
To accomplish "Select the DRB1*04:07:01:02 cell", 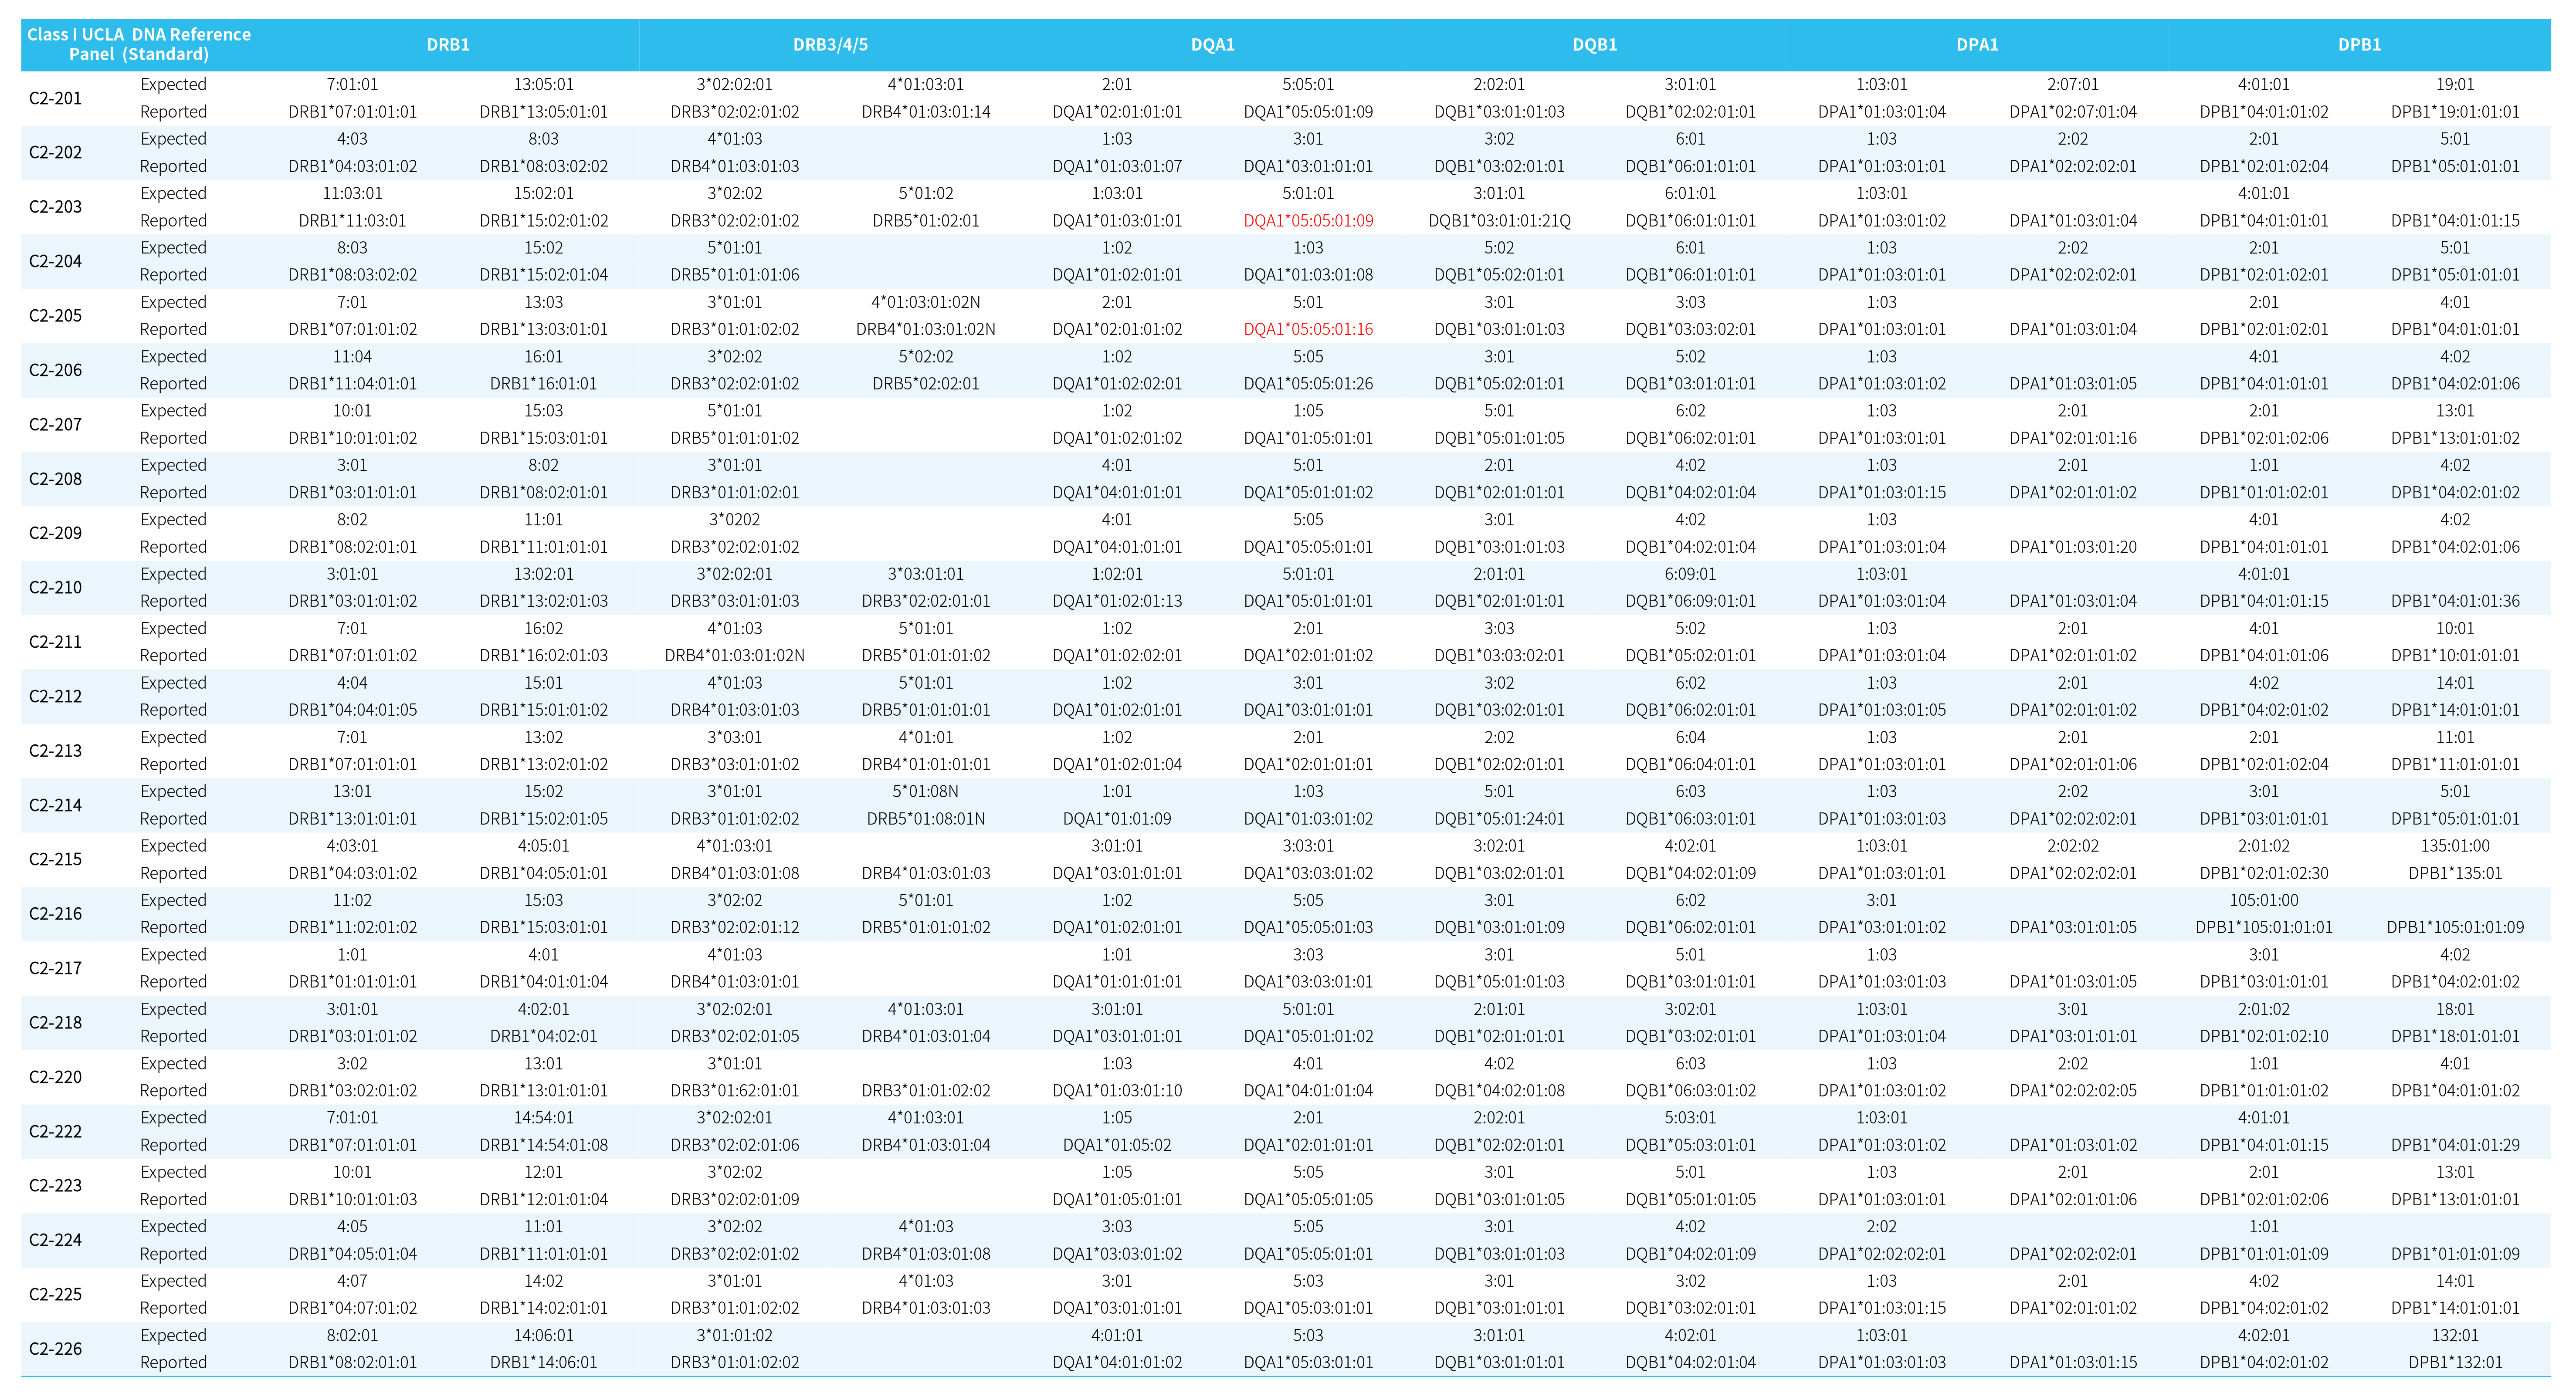I will tap(352, 1309).
